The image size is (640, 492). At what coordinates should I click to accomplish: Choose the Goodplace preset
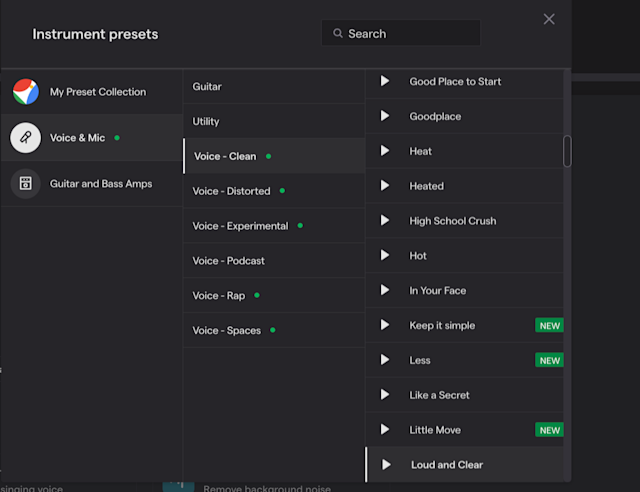pos(435,116)
